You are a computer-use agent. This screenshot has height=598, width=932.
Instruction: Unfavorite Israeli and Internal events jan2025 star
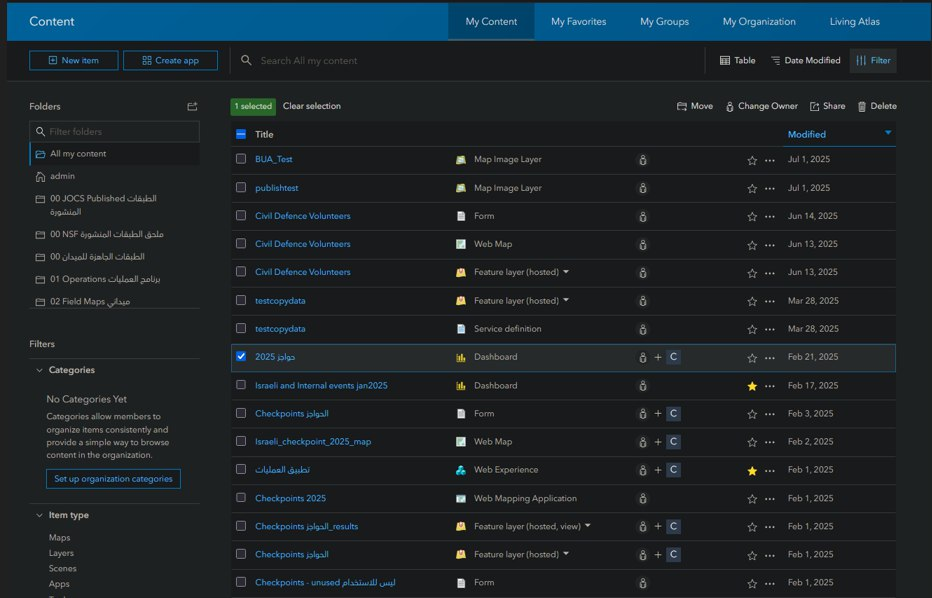(752, 386)
